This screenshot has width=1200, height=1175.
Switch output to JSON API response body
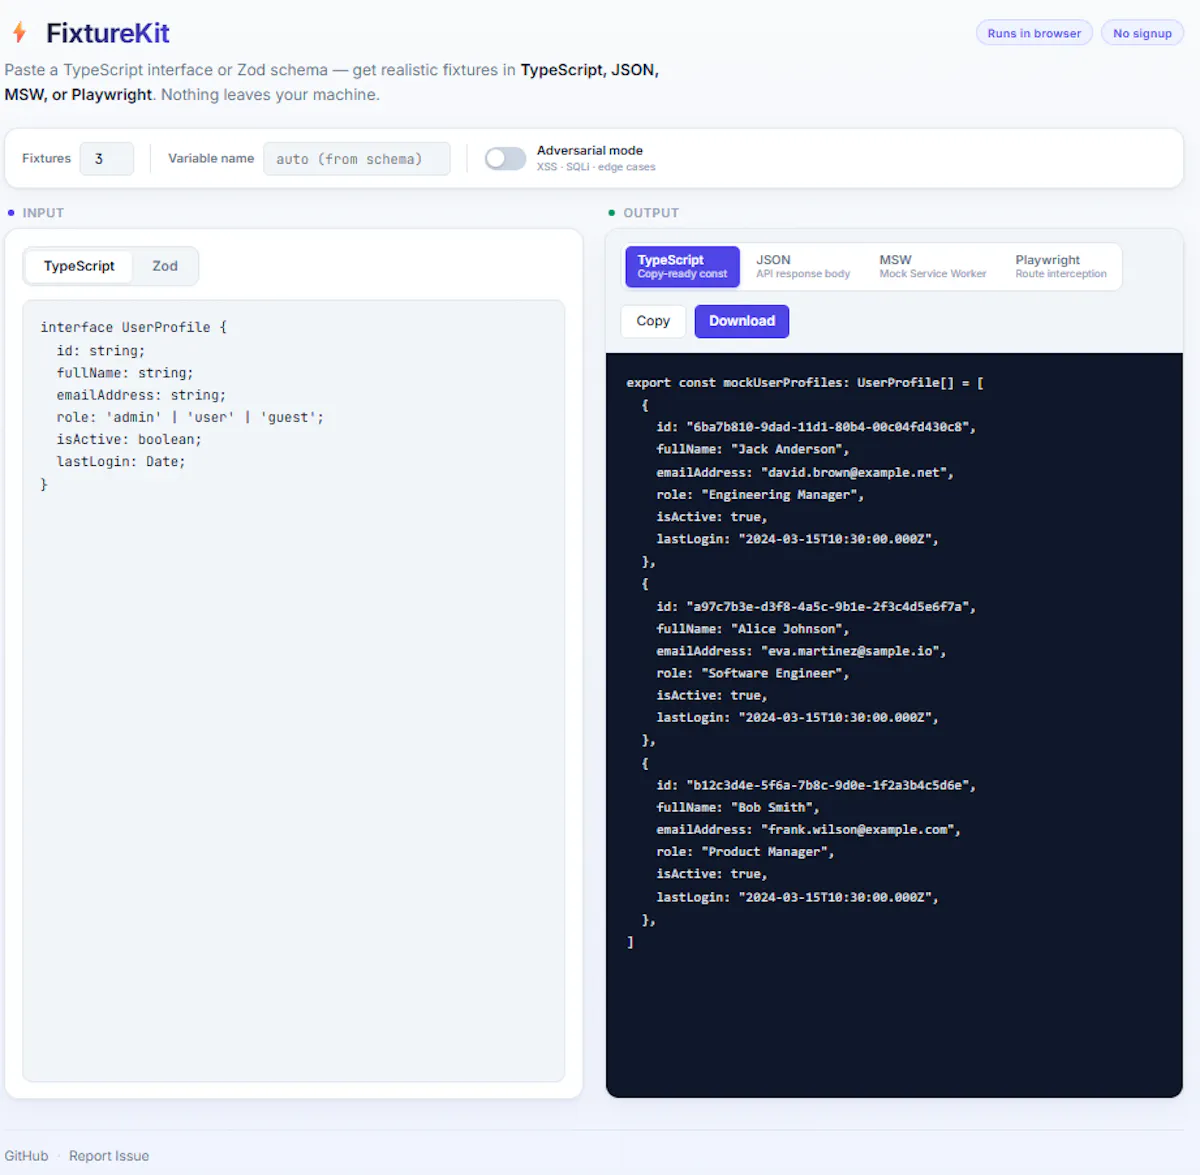(x=803, y=266)
